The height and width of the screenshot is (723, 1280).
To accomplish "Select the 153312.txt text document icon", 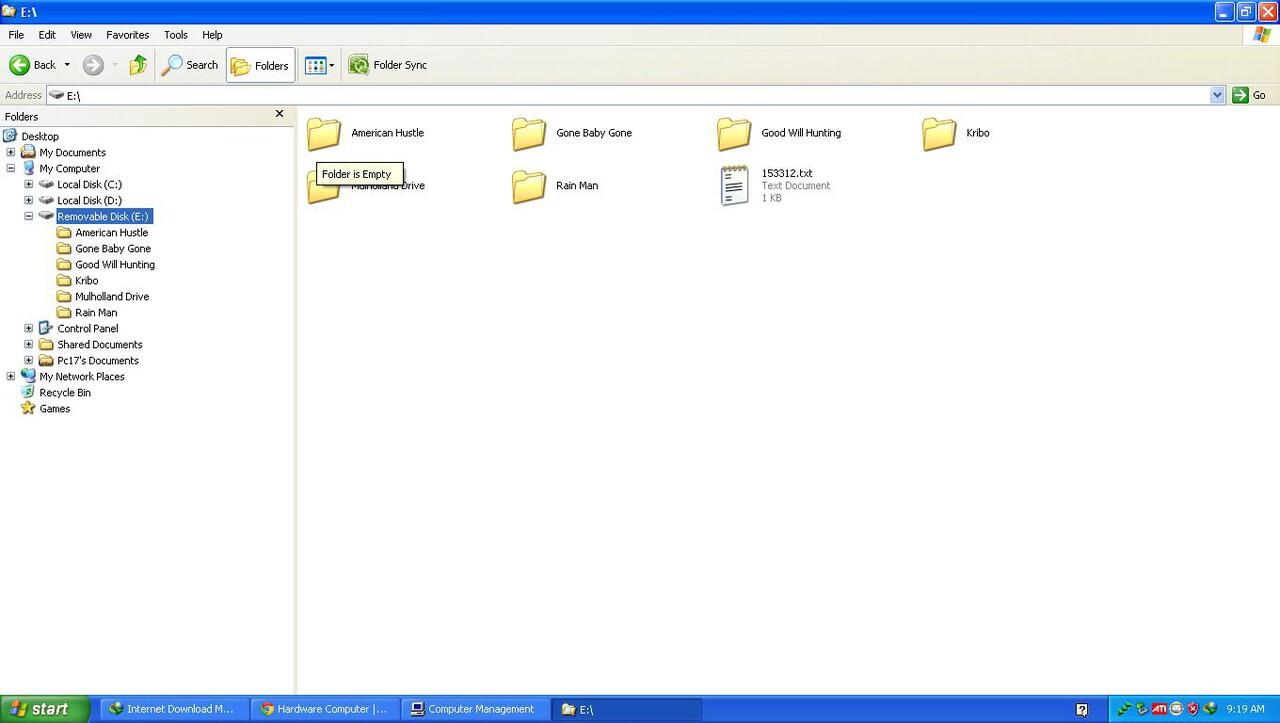I will point(734,186).
